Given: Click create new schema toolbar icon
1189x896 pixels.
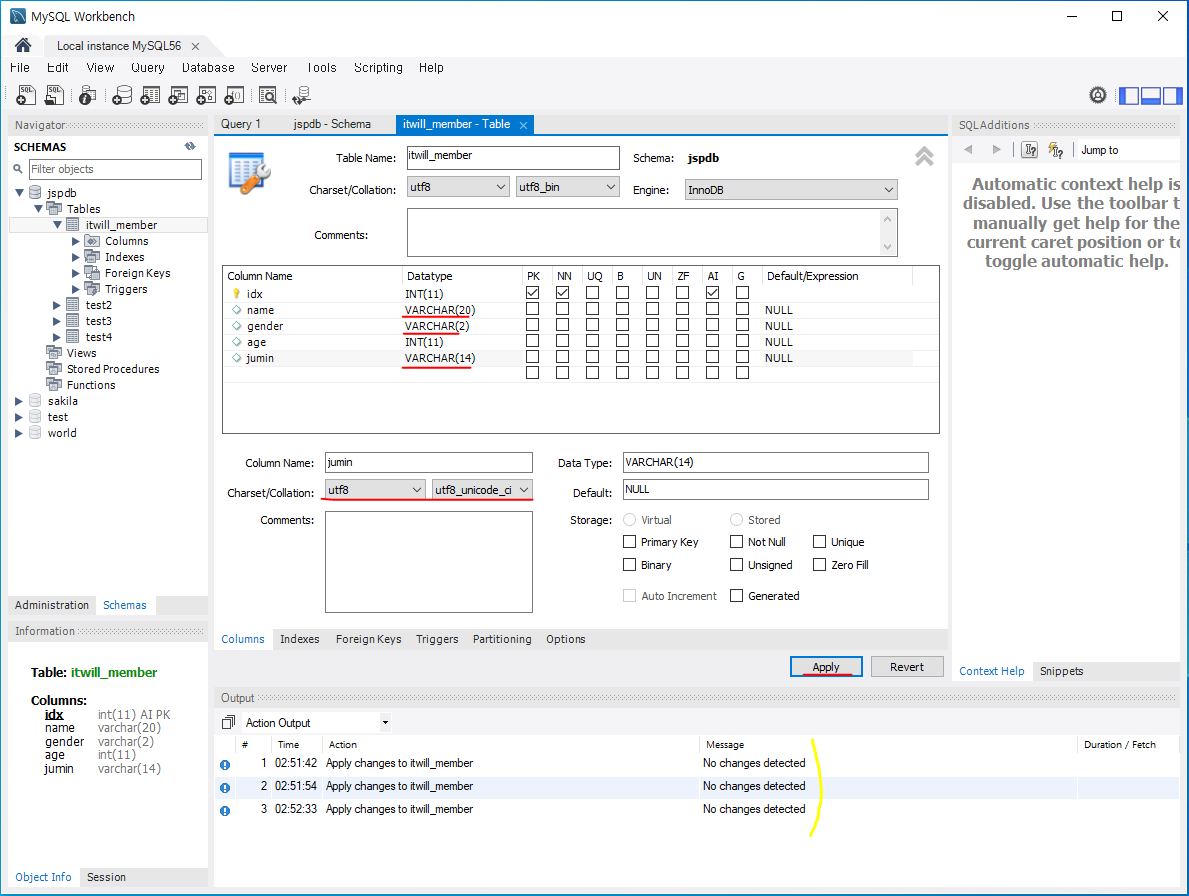Looking at the screenshot, I should [121, 96].
